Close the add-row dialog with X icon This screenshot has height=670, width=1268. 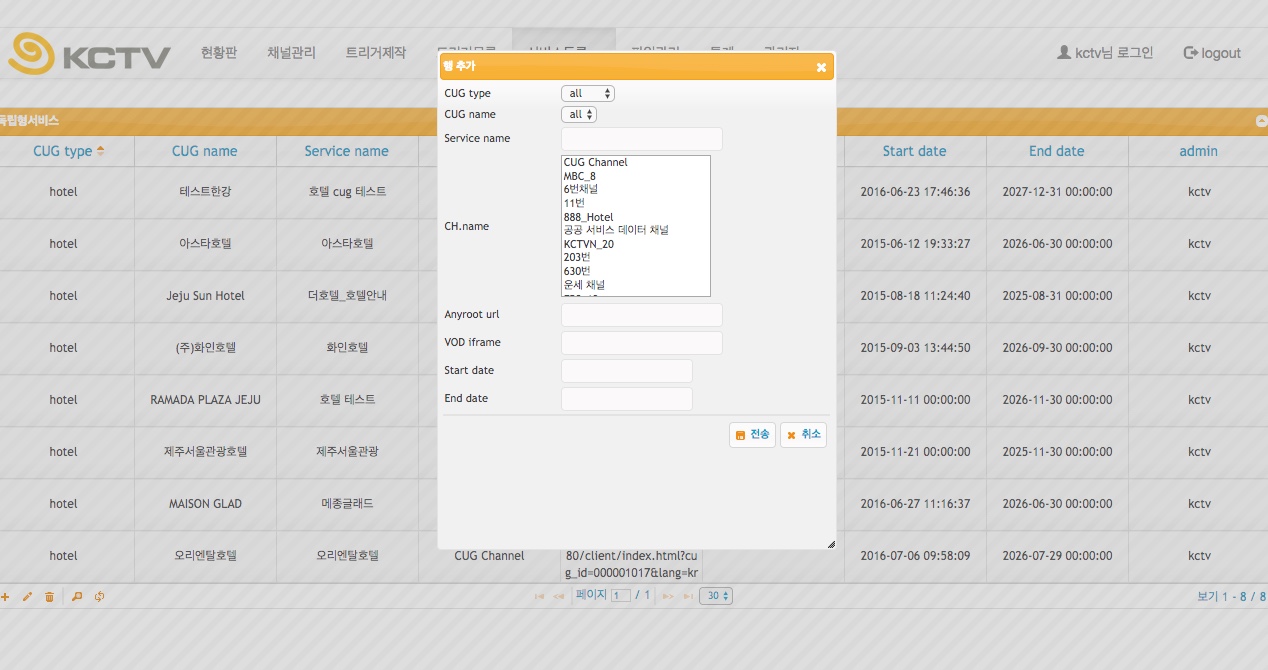821,67
